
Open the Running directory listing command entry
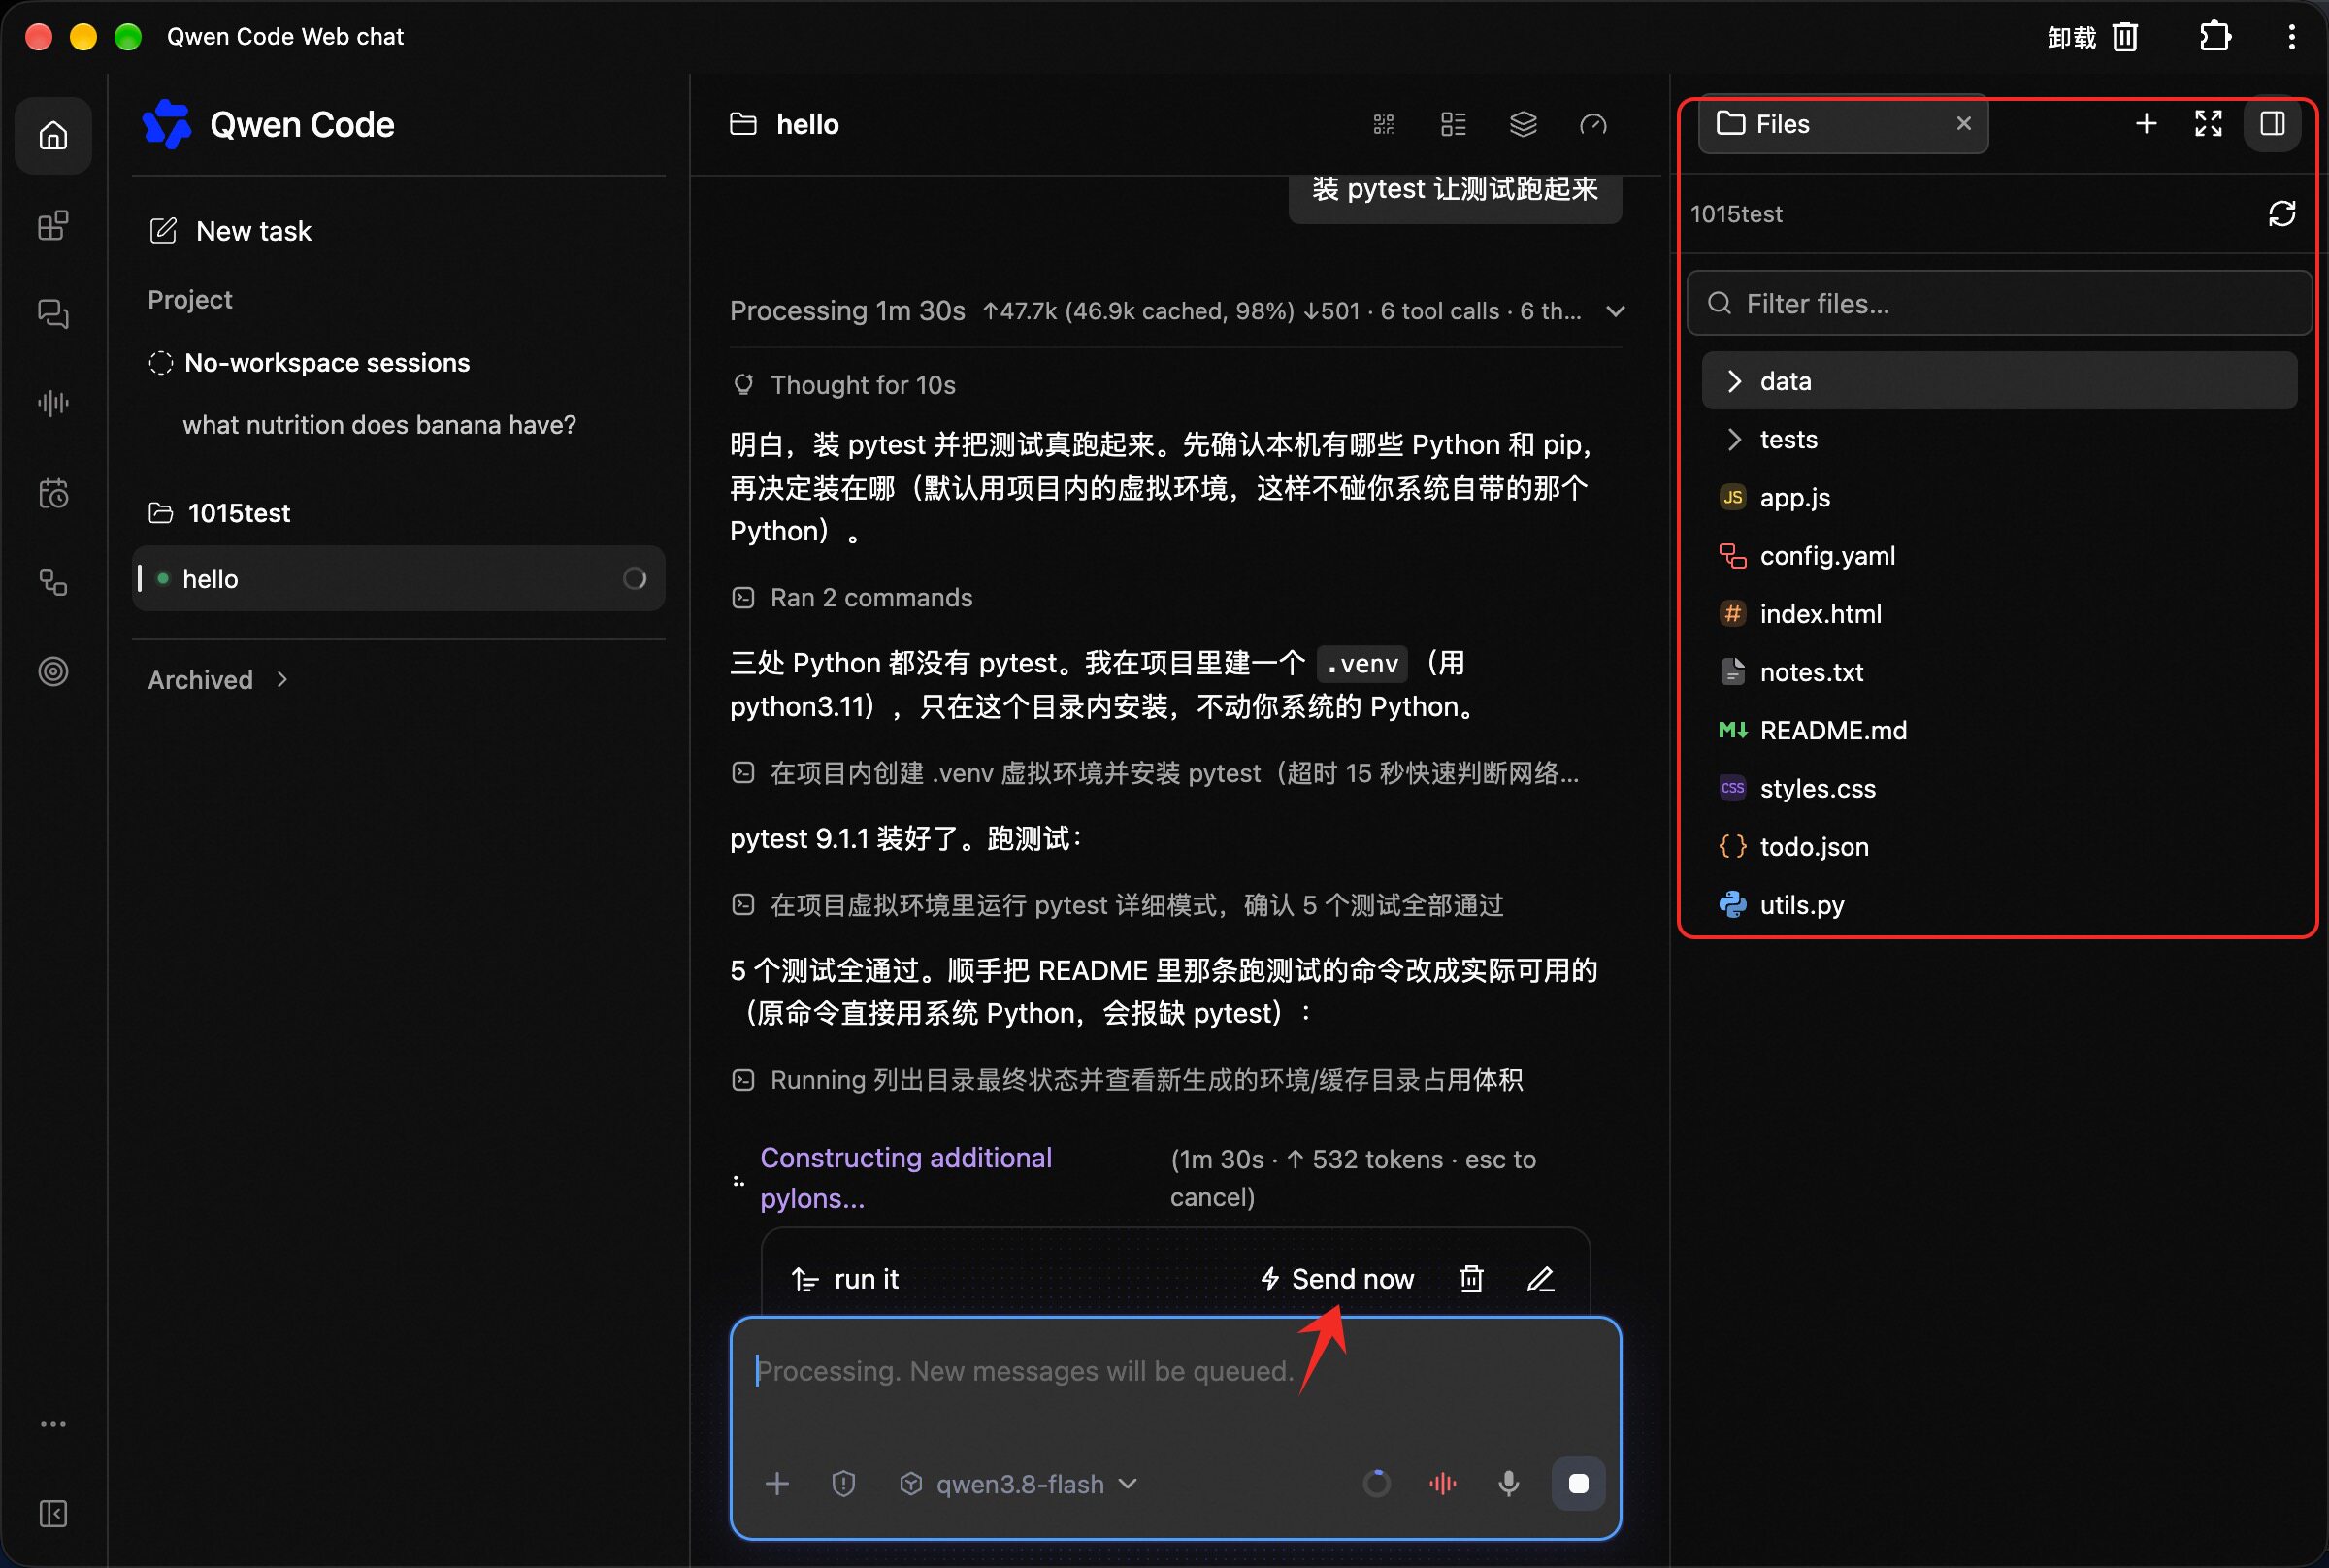click(1127, 1080)
